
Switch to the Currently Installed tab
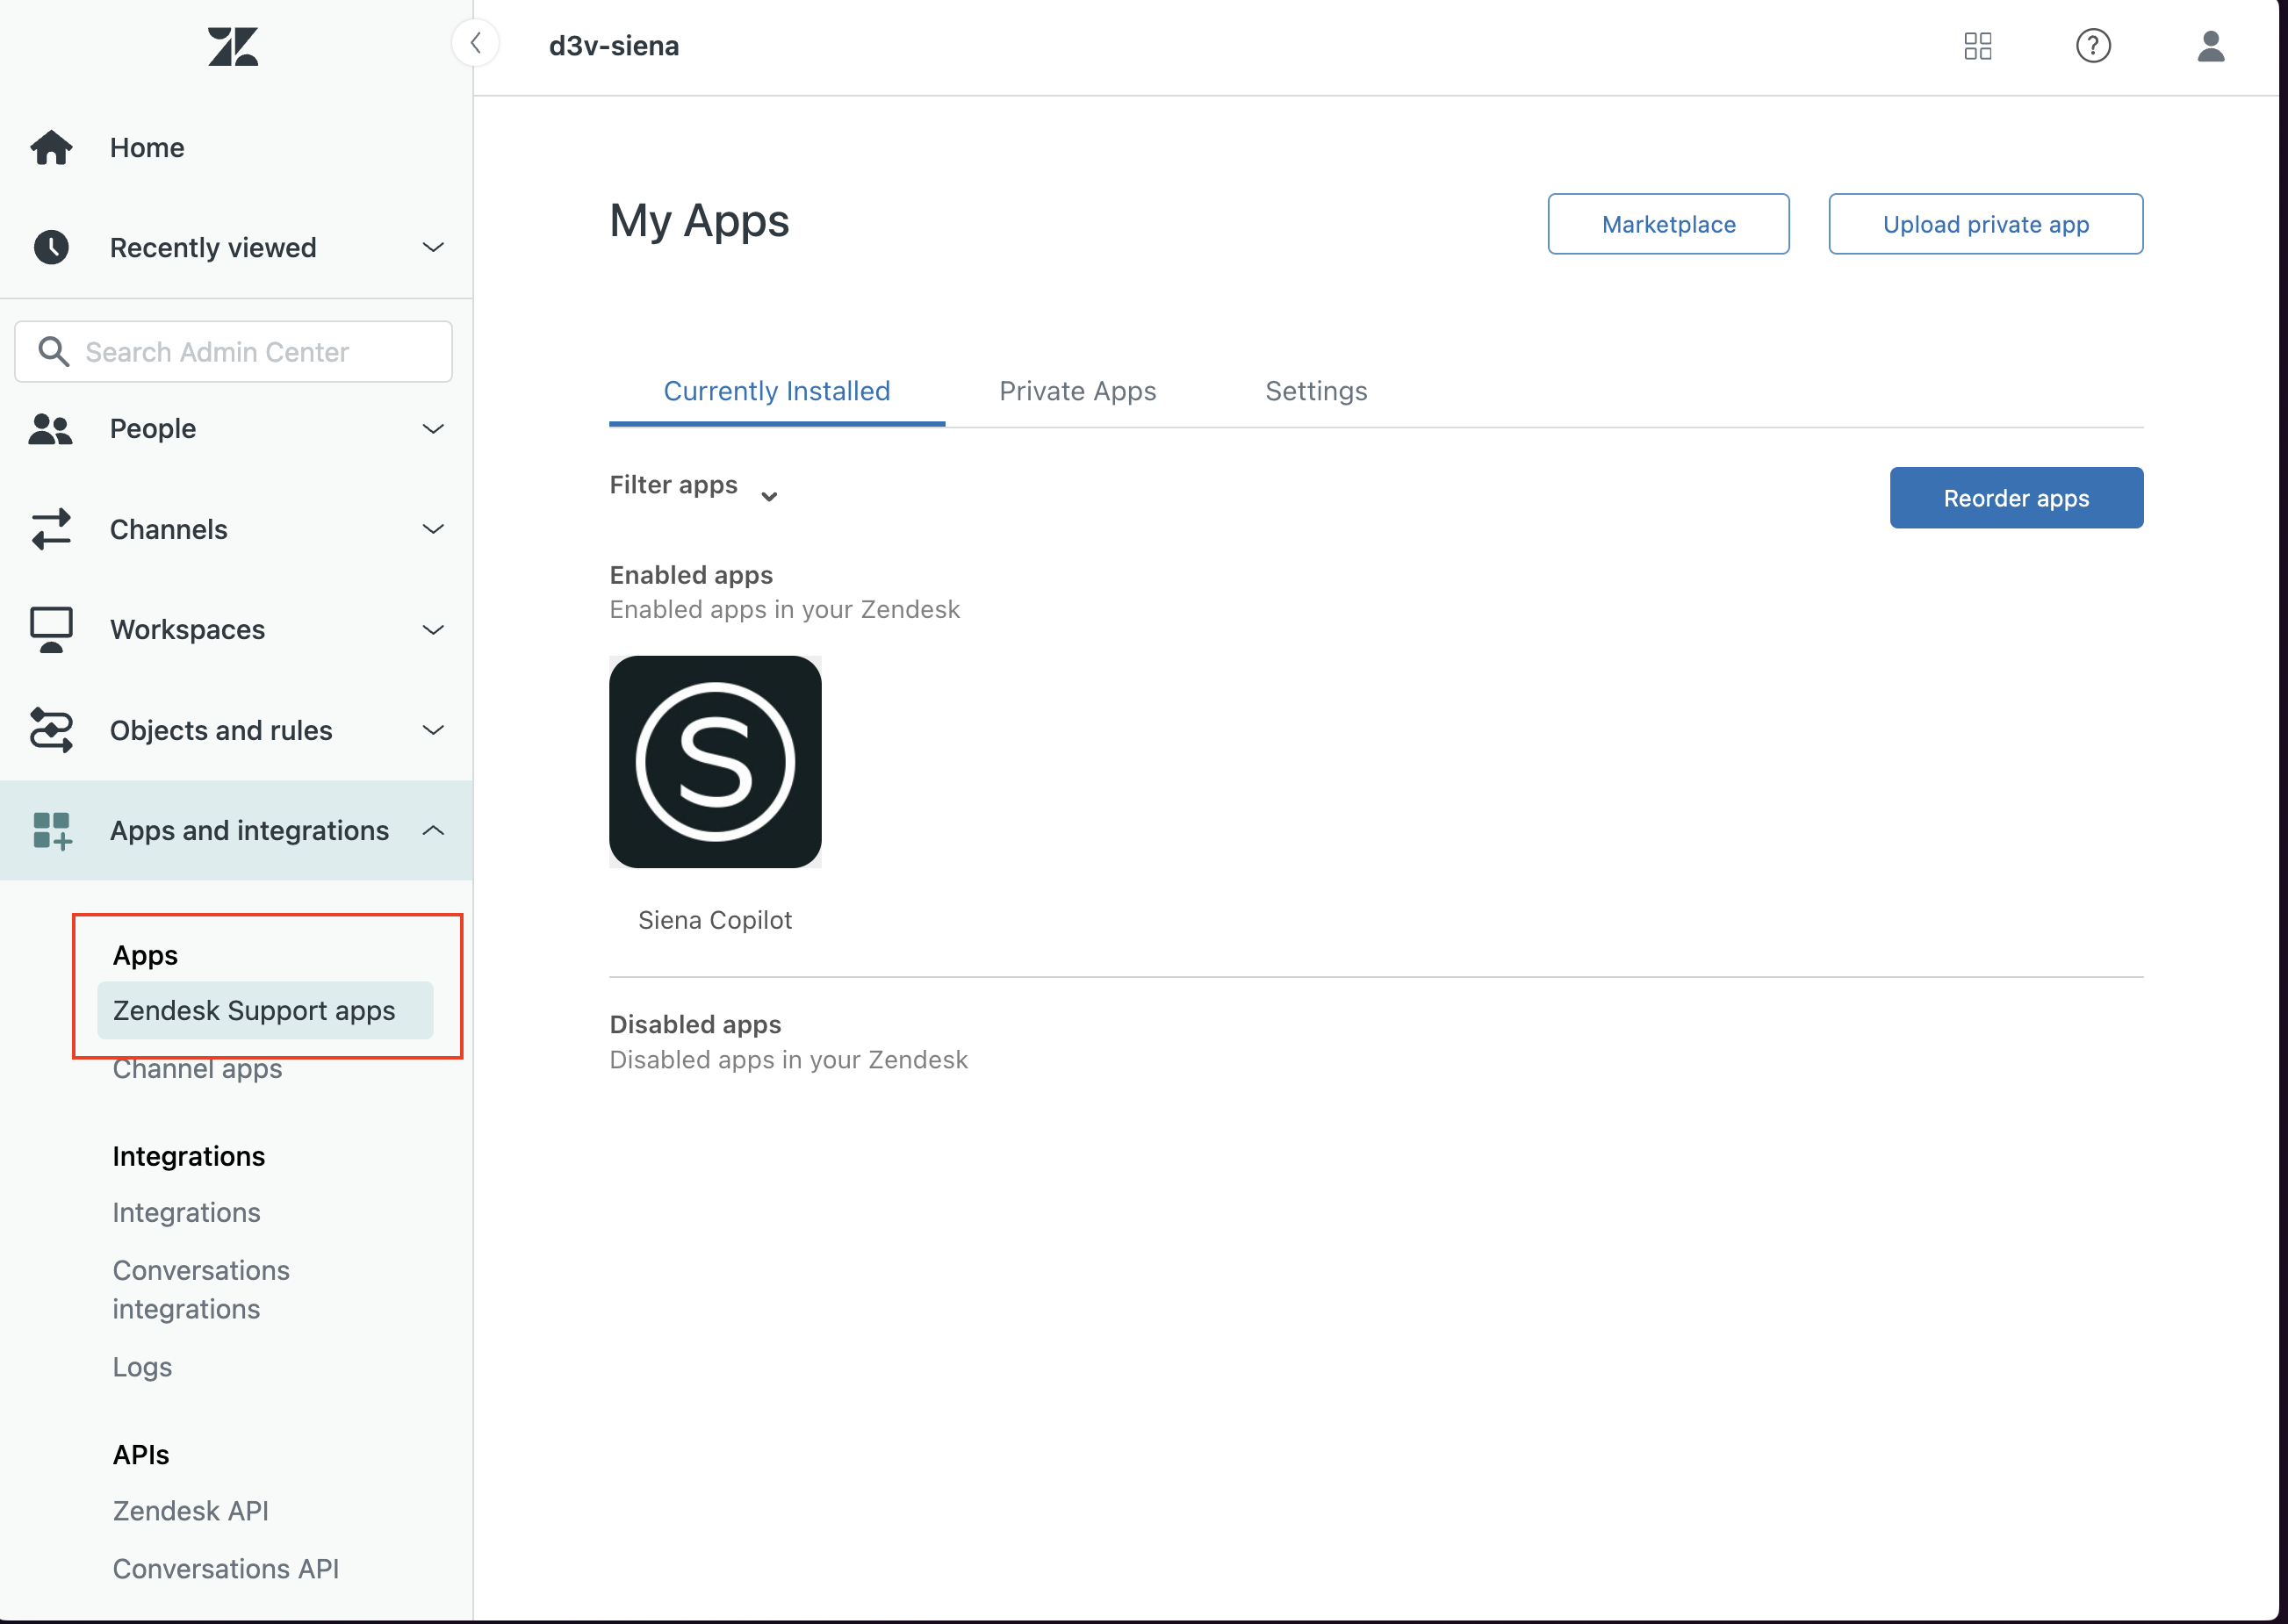(x=777, y=391)
